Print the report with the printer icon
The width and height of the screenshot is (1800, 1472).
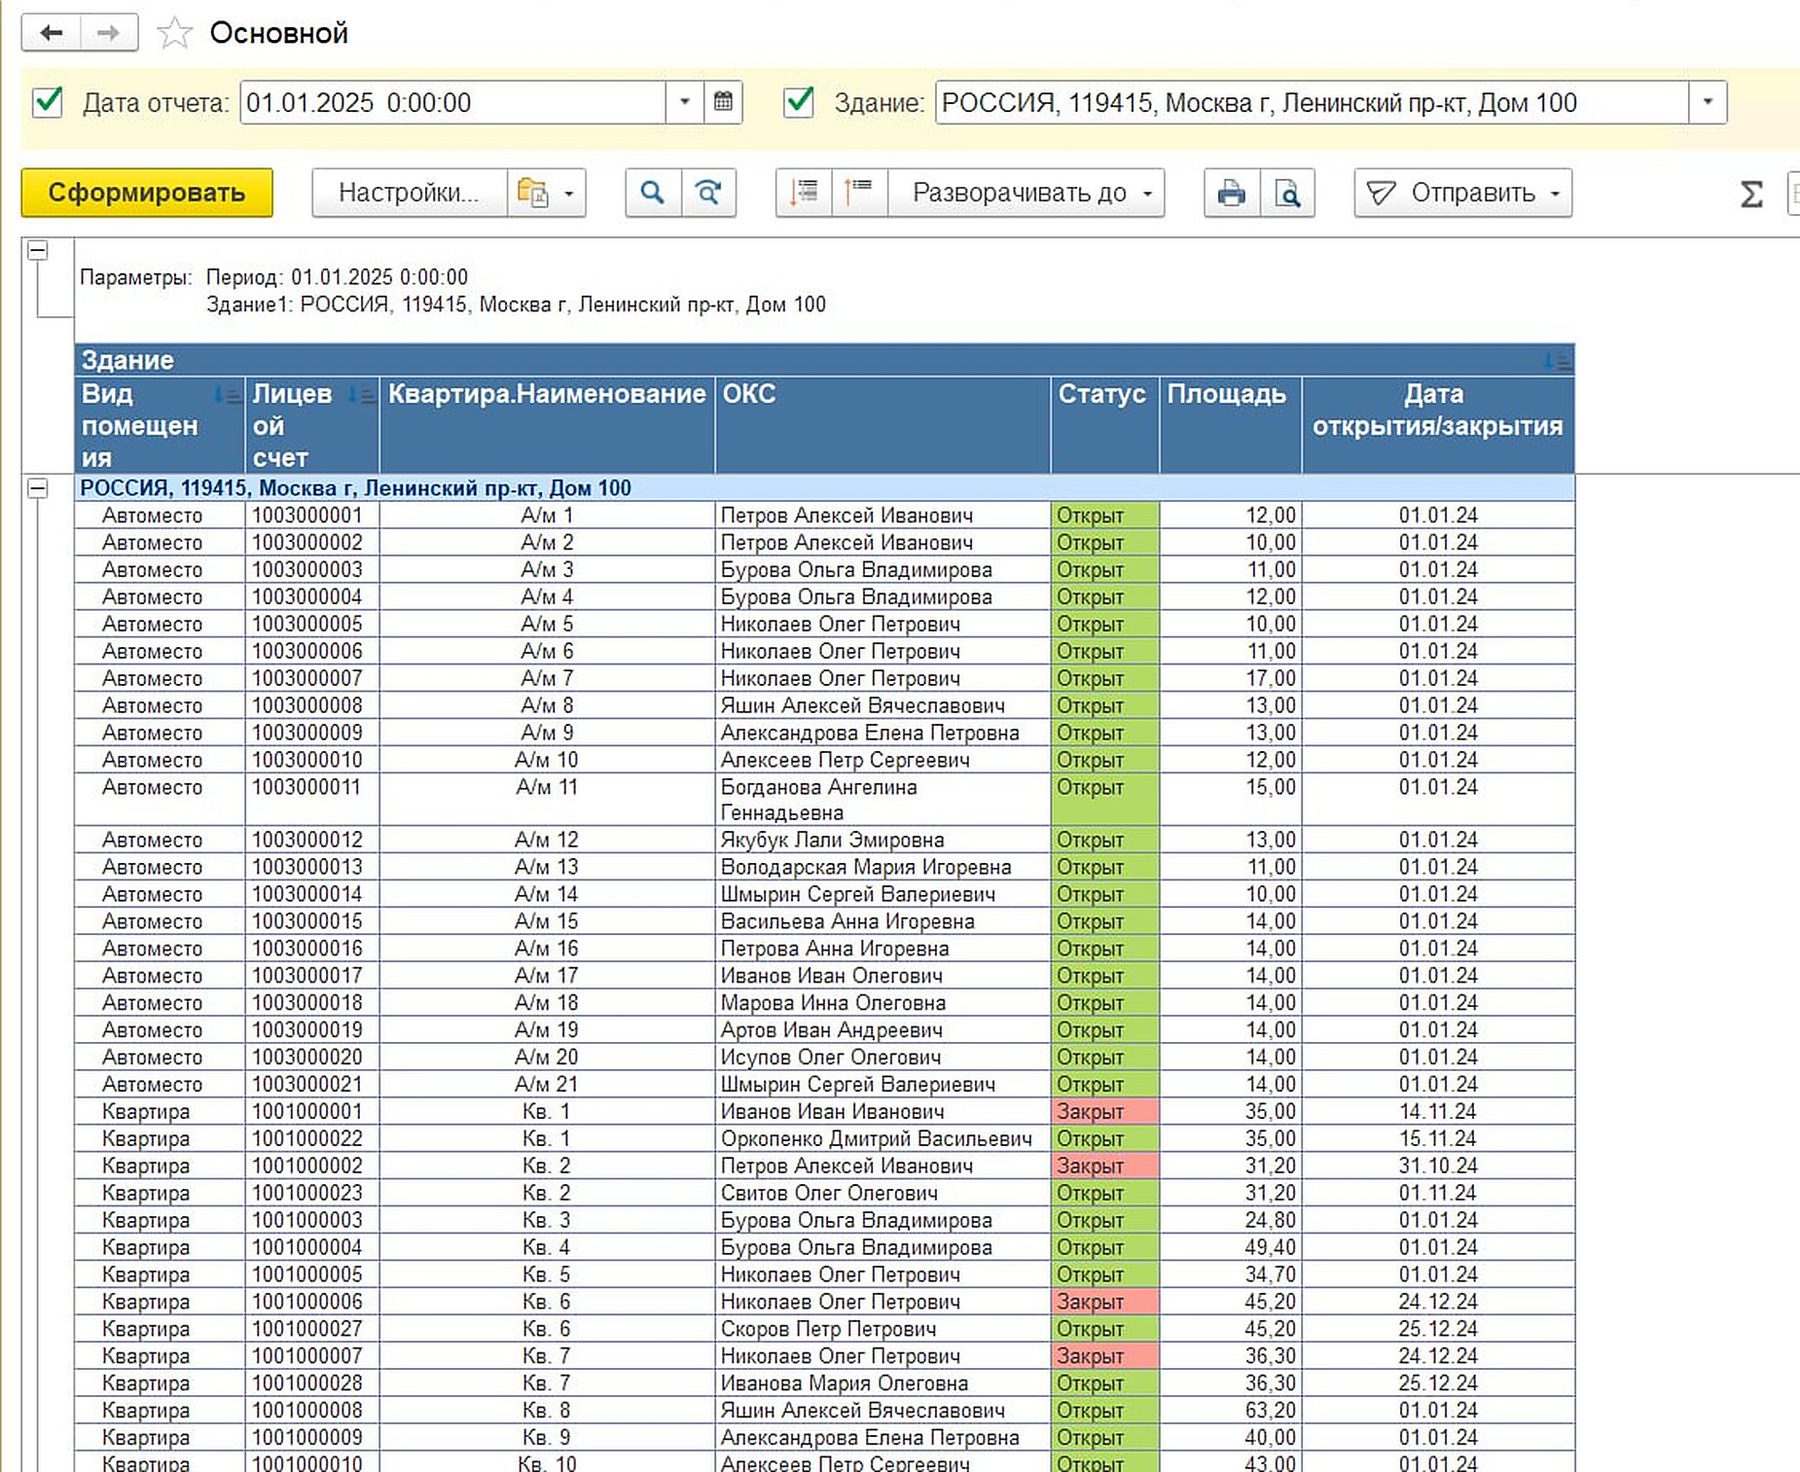[x=1232, y=192]
